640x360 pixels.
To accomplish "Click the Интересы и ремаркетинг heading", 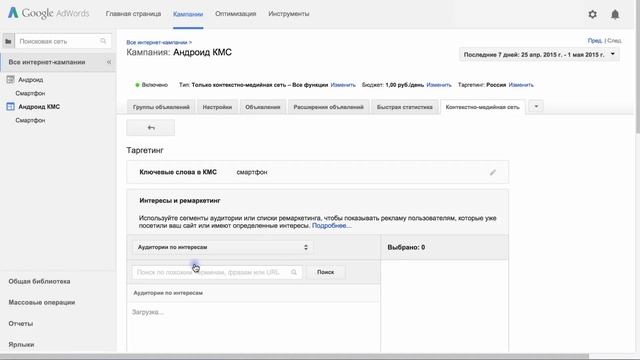I will tap(180, 200).
